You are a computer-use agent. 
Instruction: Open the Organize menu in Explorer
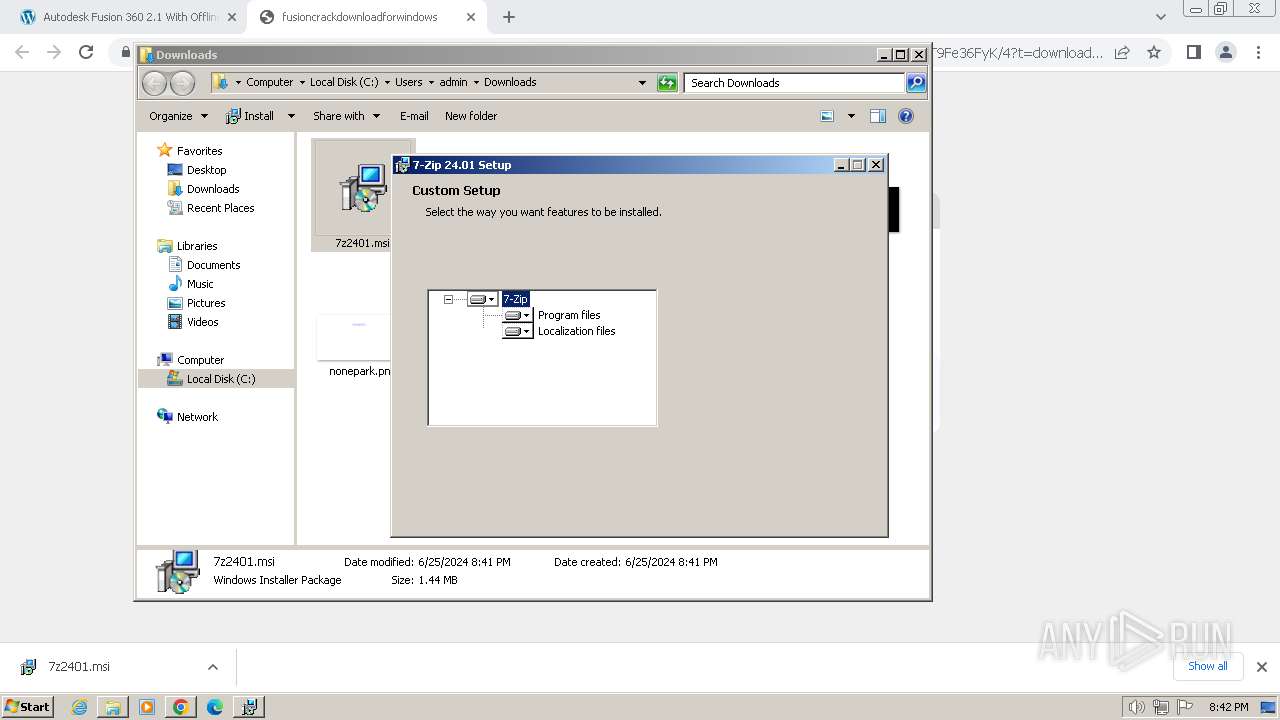point(178,116)
